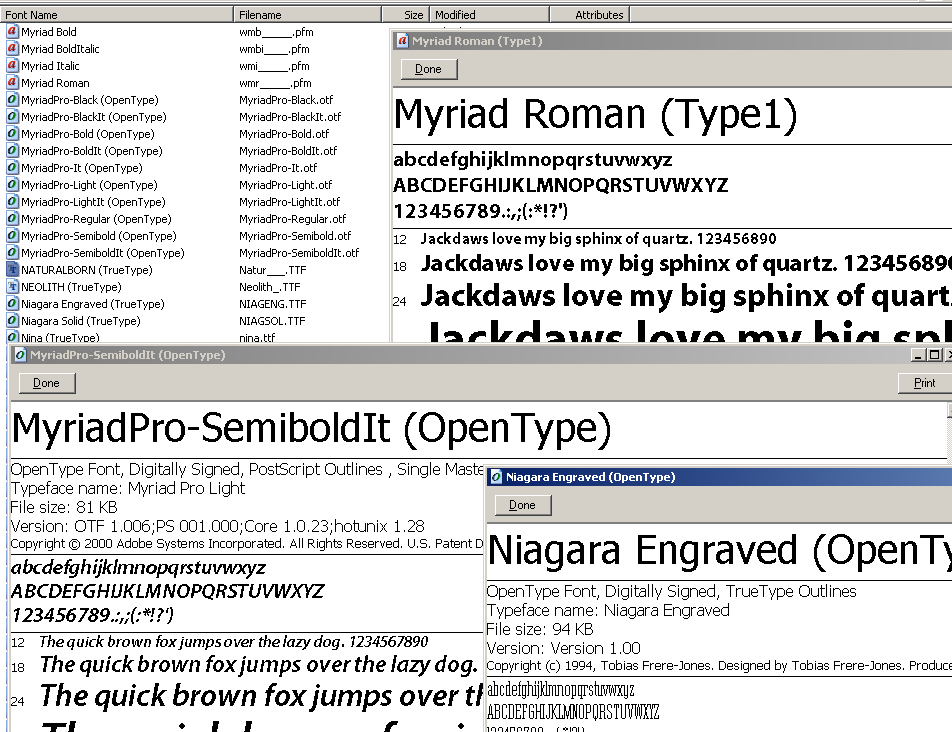Click the Myriad Roman window title bar

click(673, 41)
